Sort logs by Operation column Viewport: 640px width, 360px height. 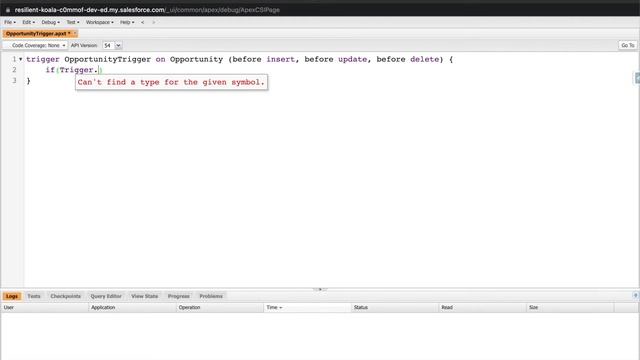click(x=220, y=307)
